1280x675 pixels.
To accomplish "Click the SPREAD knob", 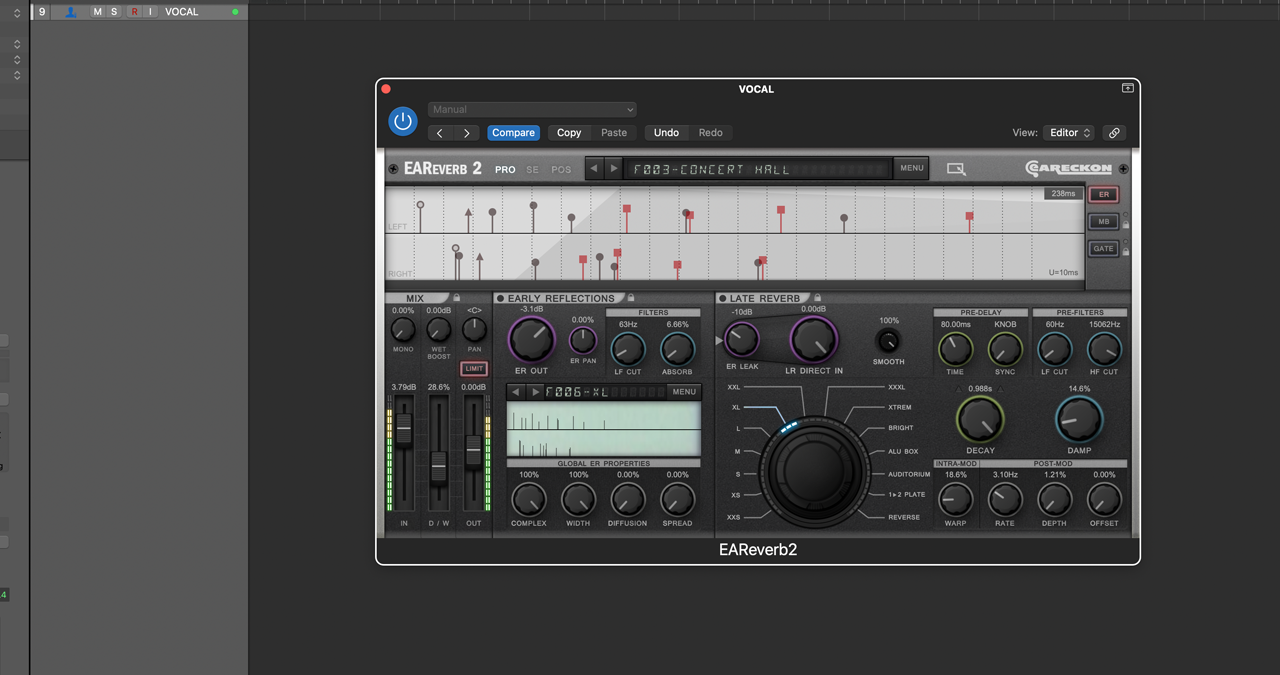I will (677, 499).
